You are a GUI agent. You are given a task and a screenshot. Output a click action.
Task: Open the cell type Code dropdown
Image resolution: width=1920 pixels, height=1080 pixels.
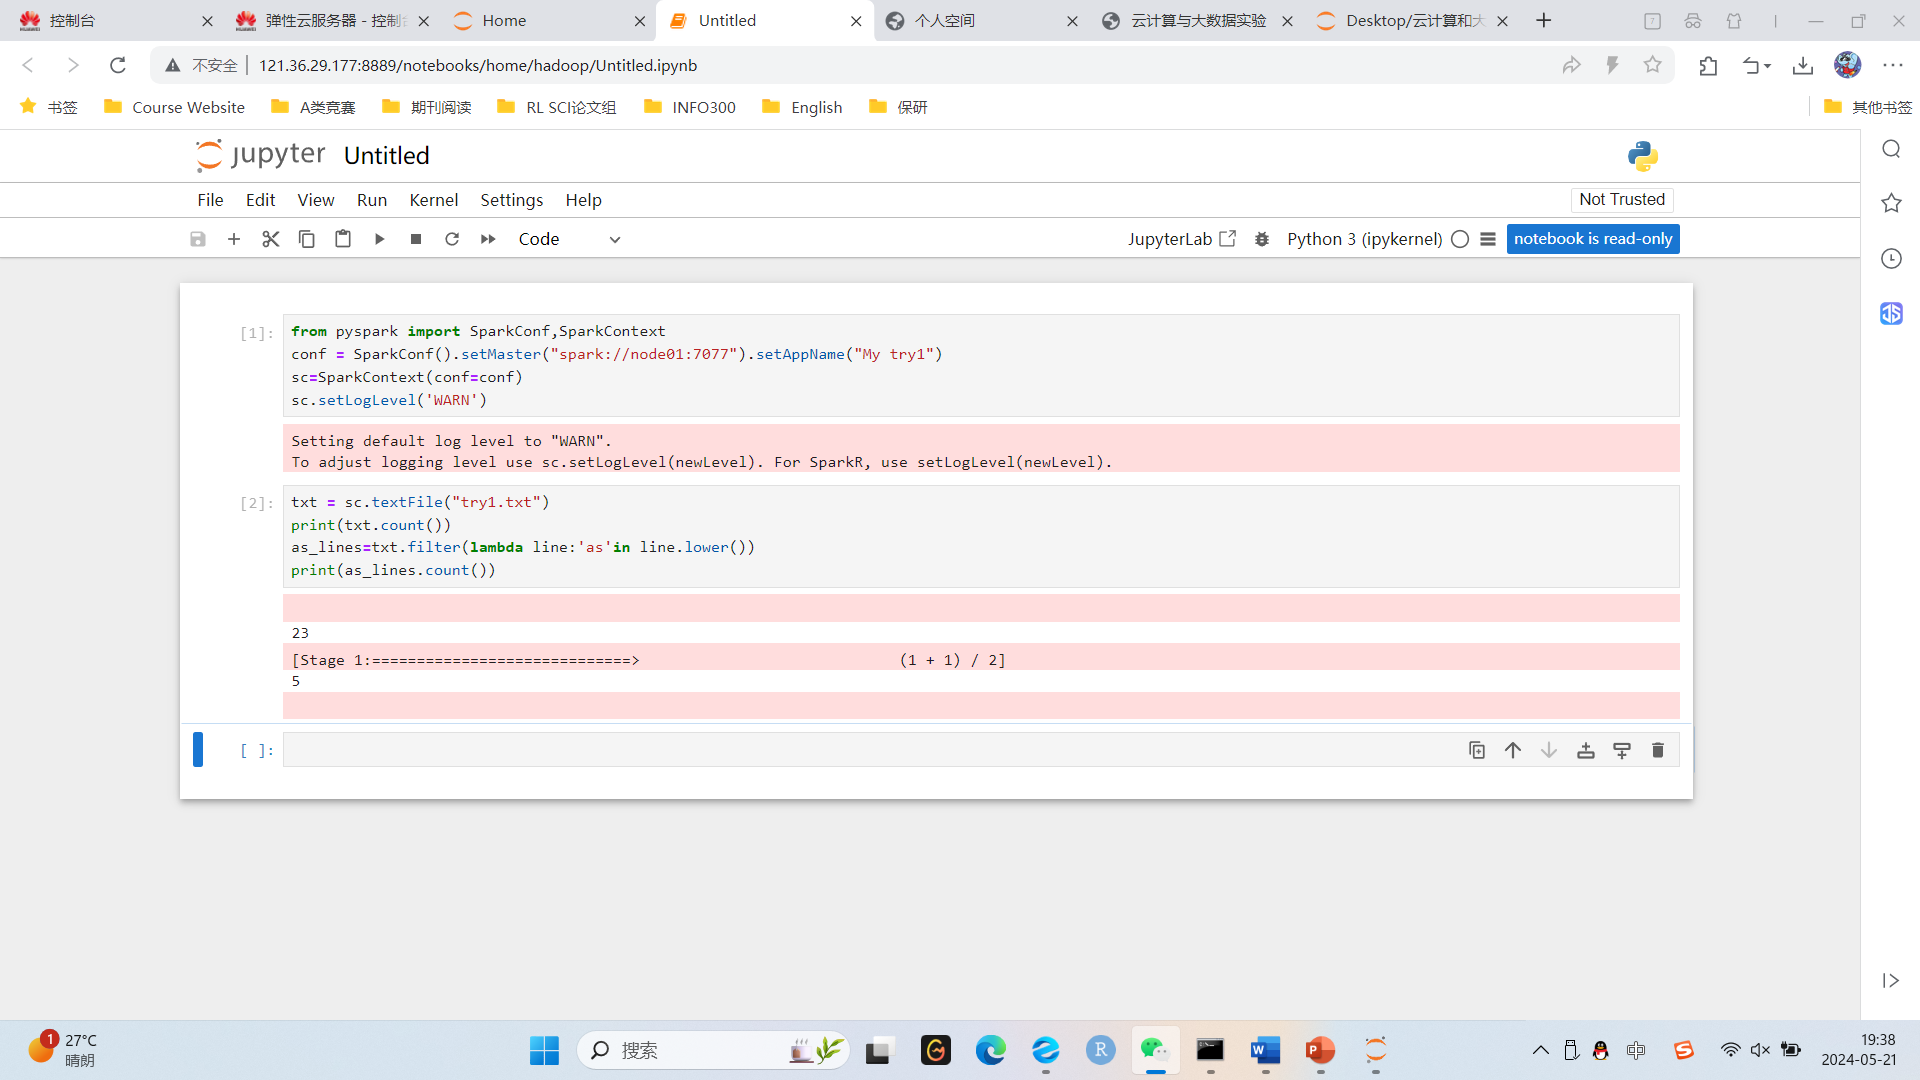(x=569, y=239)
